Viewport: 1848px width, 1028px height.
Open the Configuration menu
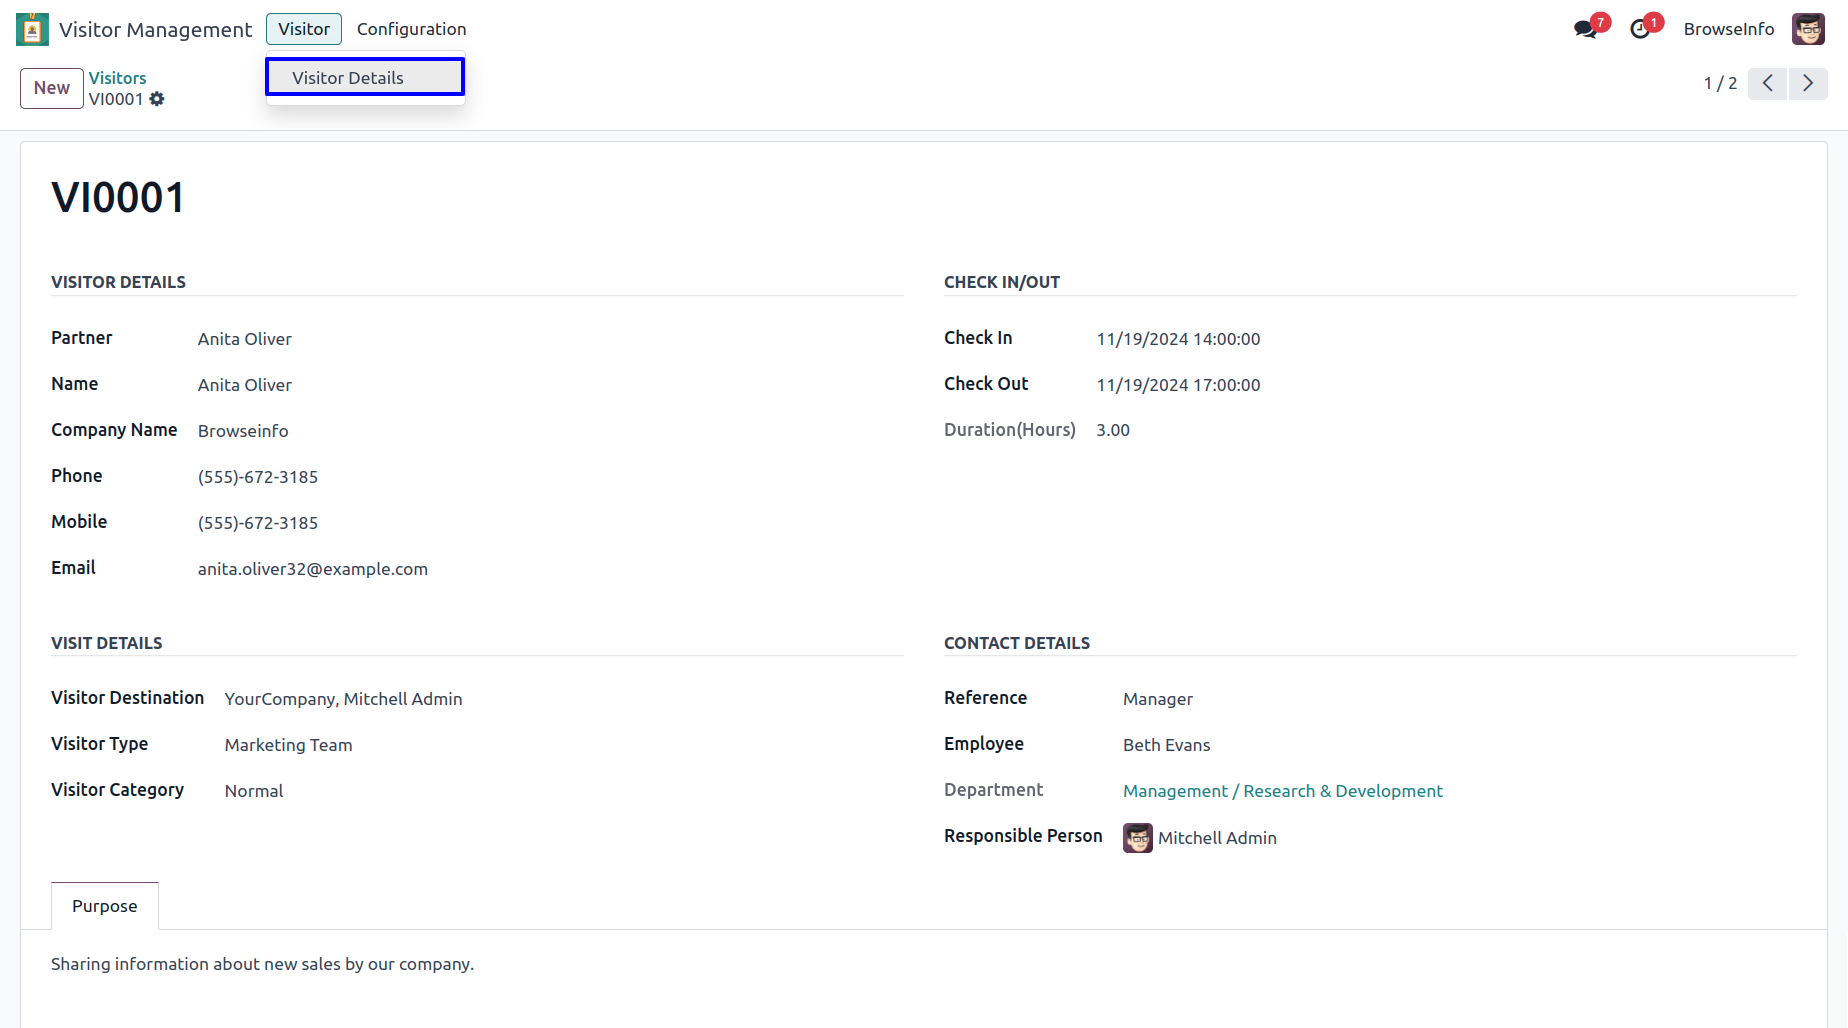click(x=411, y=29)
